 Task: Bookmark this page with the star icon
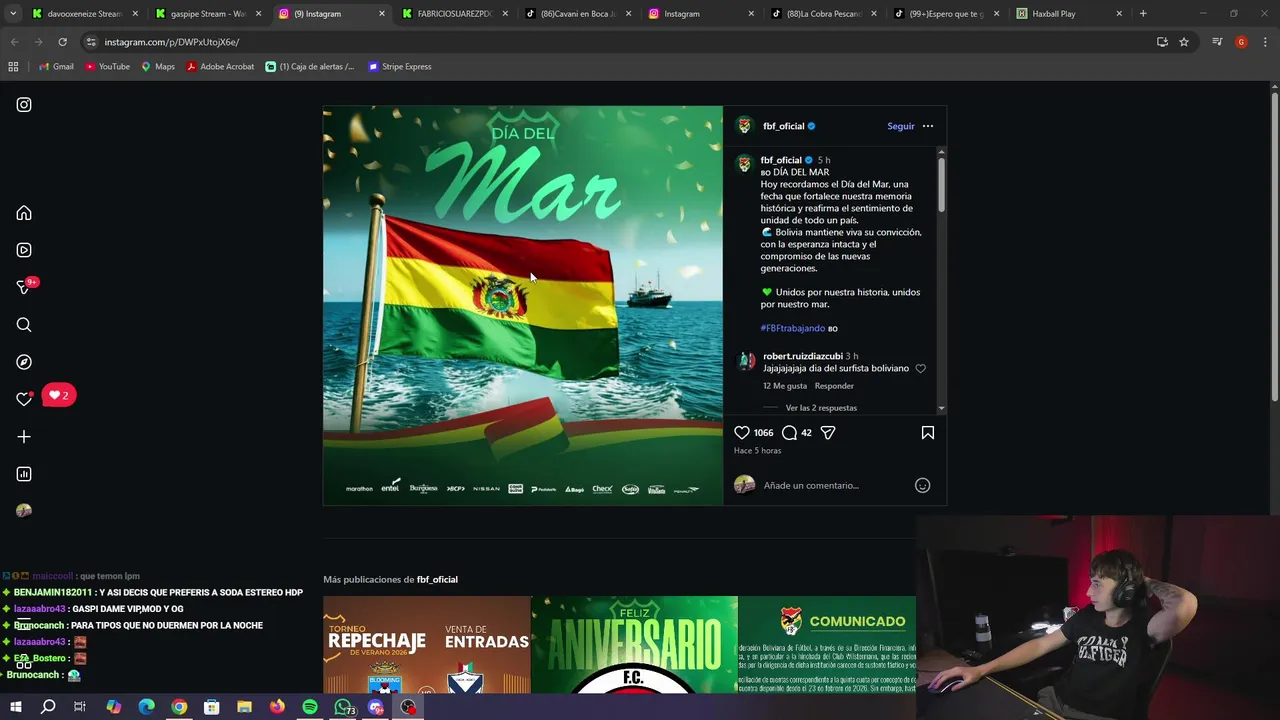(1184, 42)
